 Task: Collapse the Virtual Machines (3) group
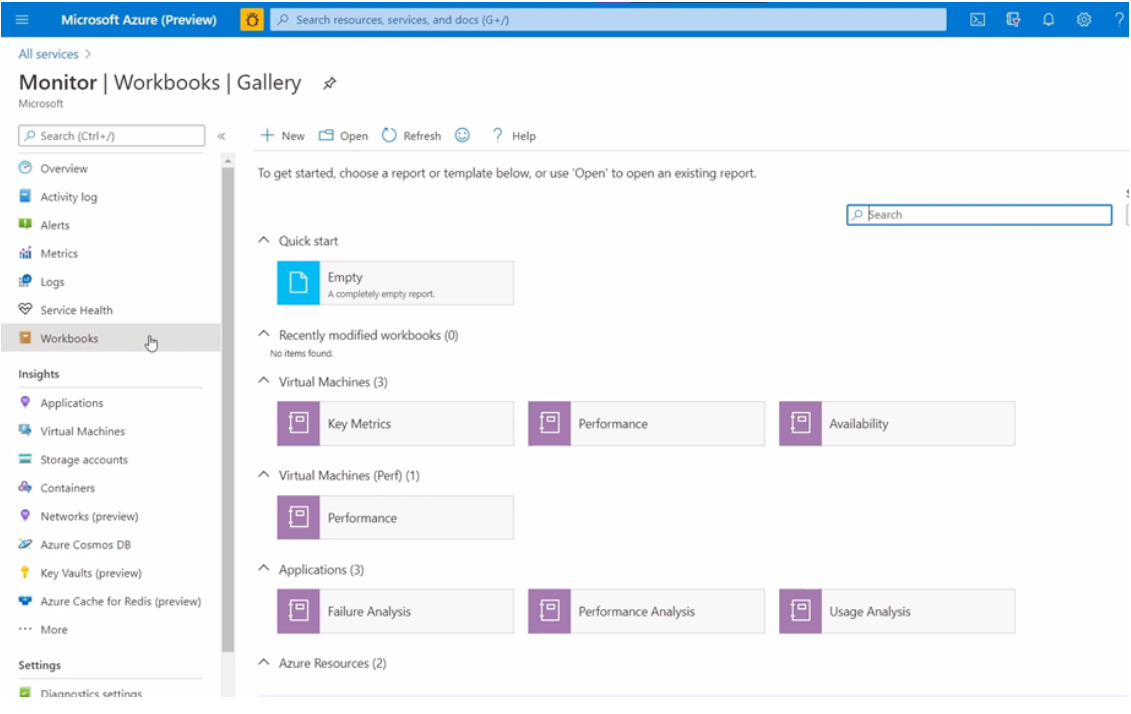(x=264, y=381)
